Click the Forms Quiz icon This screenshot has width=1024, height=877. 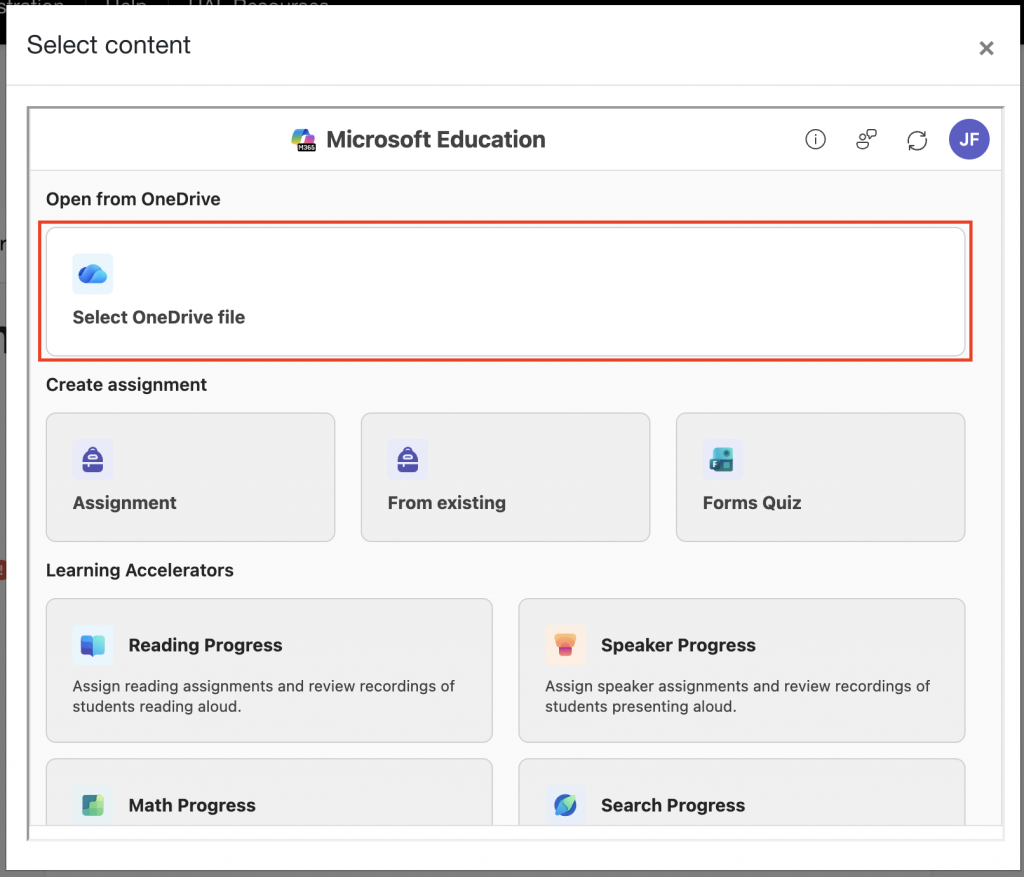pos(722,460)
